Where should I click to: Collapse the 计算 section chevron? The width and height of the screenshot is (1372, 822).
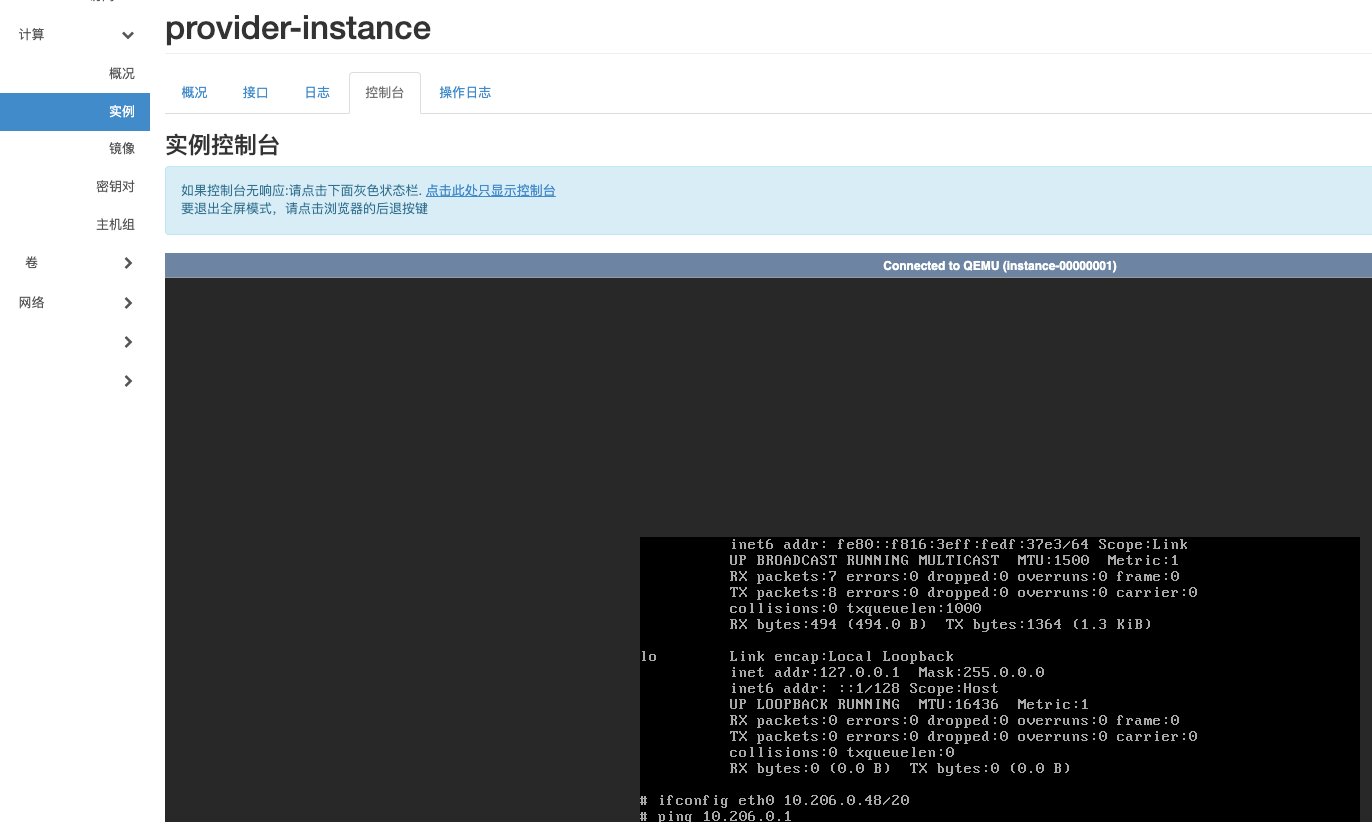128,35
